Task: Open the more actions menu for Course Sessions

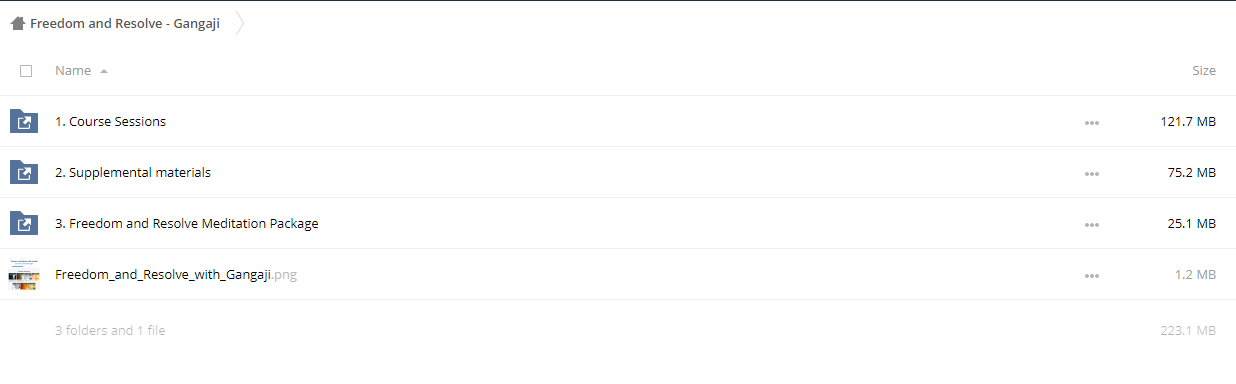Action: pyautogui.click(x=1092, y=123)
